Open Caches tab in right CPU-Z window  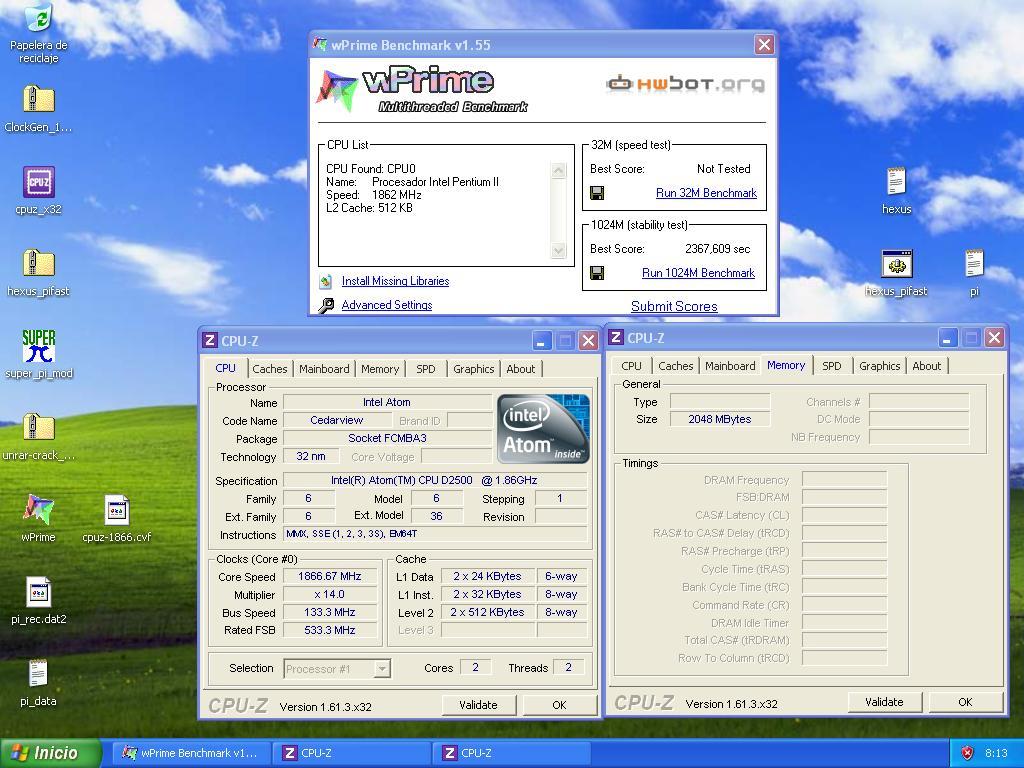coord(676,366)
